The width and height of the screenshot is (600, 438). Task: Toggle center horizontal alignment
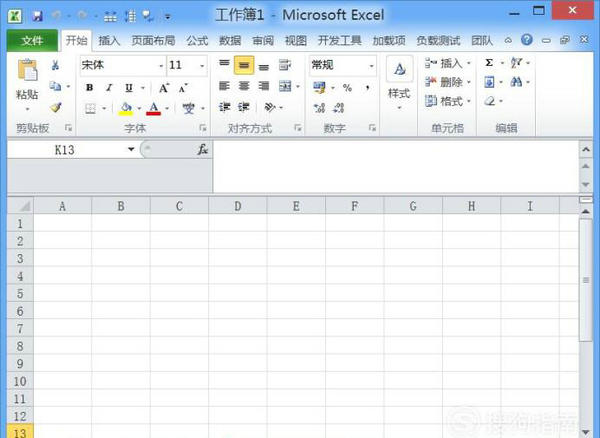244,87
